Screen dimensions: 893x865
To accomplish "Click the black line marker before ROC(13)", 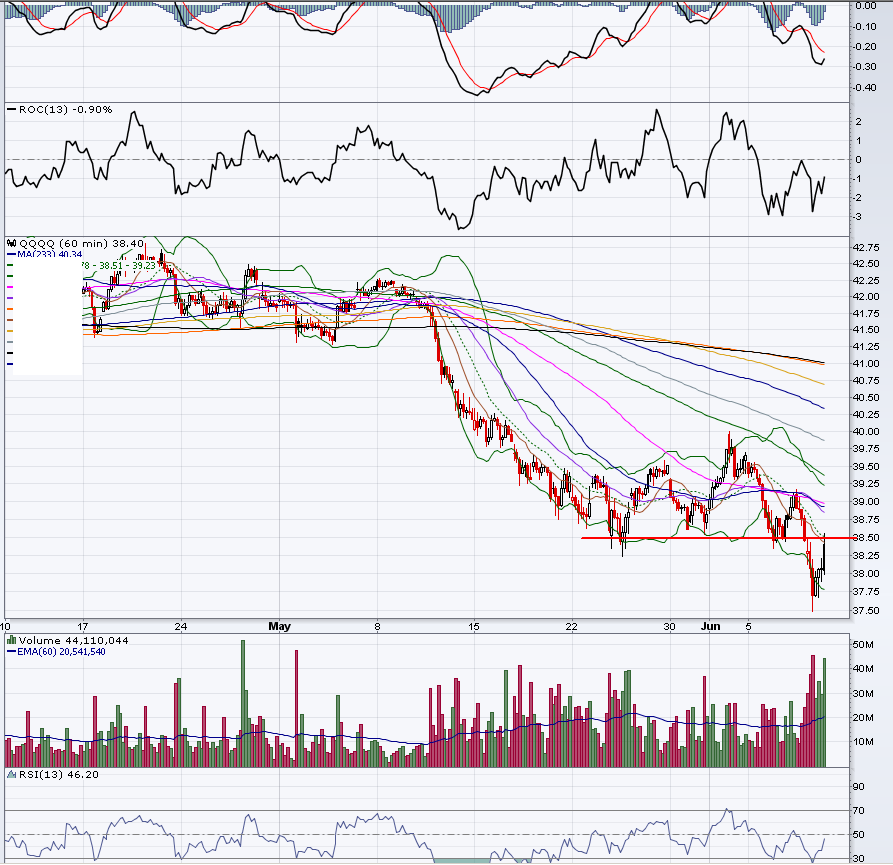I will point(11,109).
